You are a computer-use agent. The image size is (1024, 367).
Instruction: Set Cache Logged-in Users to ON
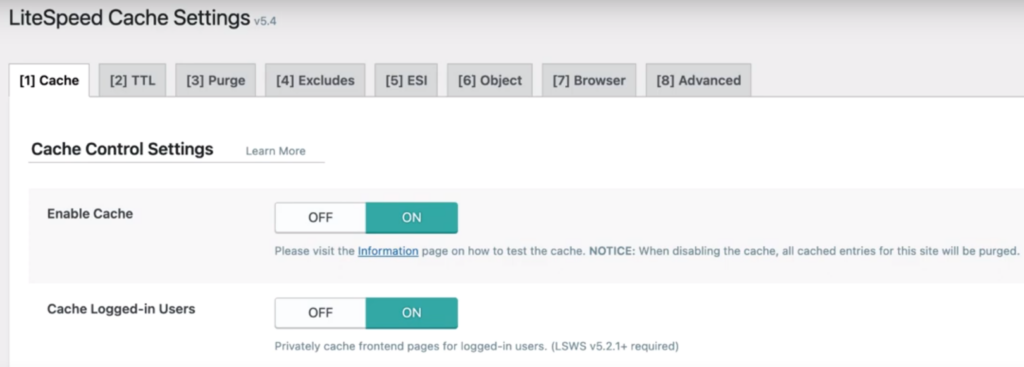click(411, 313)
